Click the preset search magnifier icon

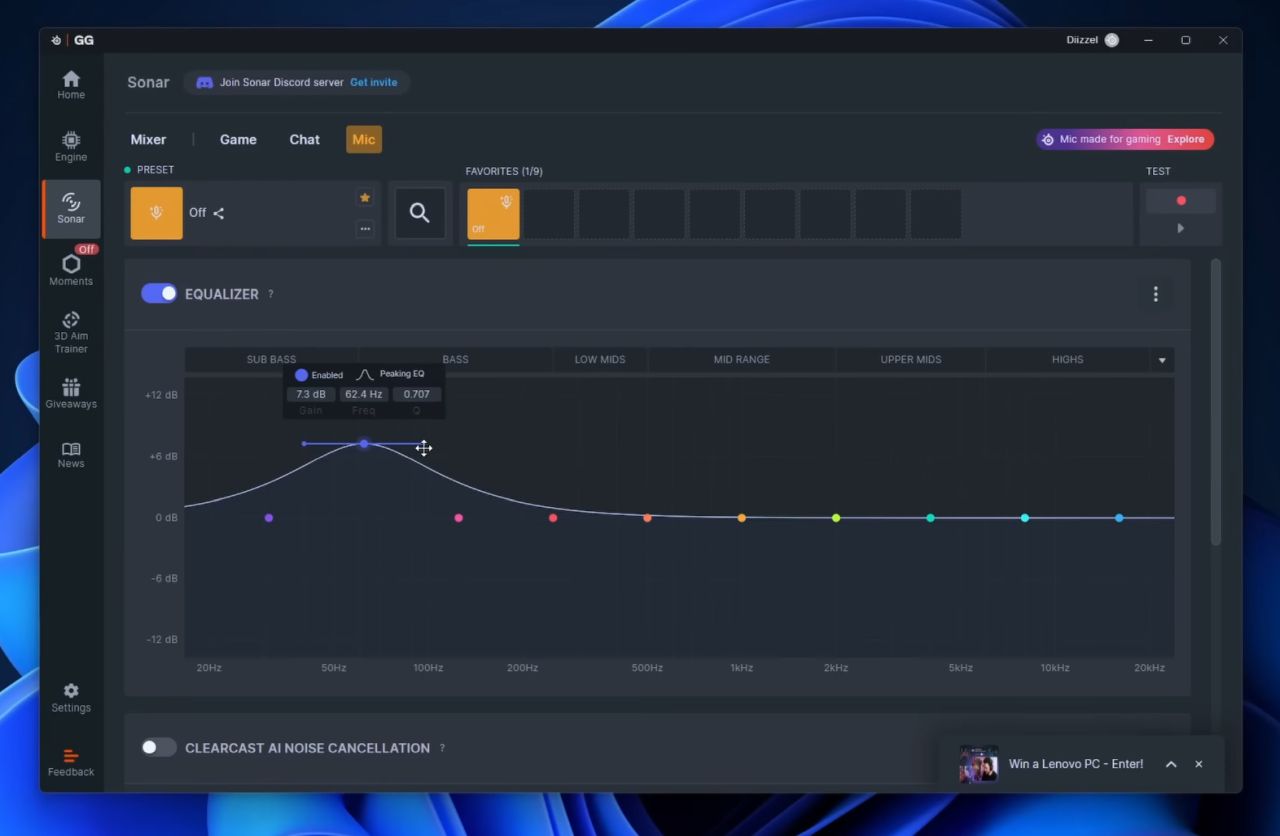420,212
